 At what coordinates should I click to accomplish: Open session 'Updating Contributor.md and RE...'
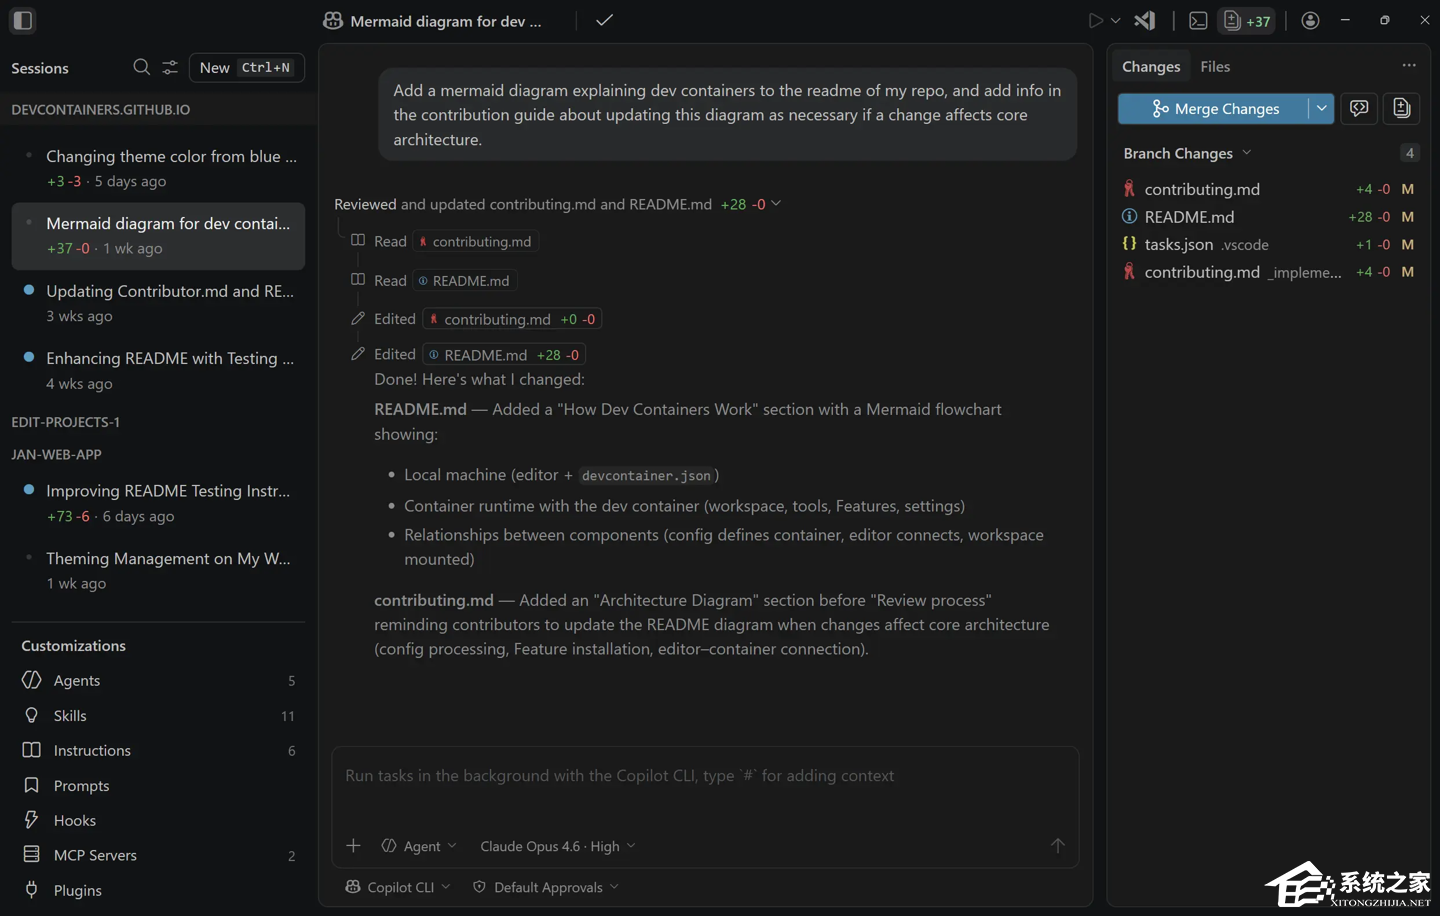click(x=158, y=303)
